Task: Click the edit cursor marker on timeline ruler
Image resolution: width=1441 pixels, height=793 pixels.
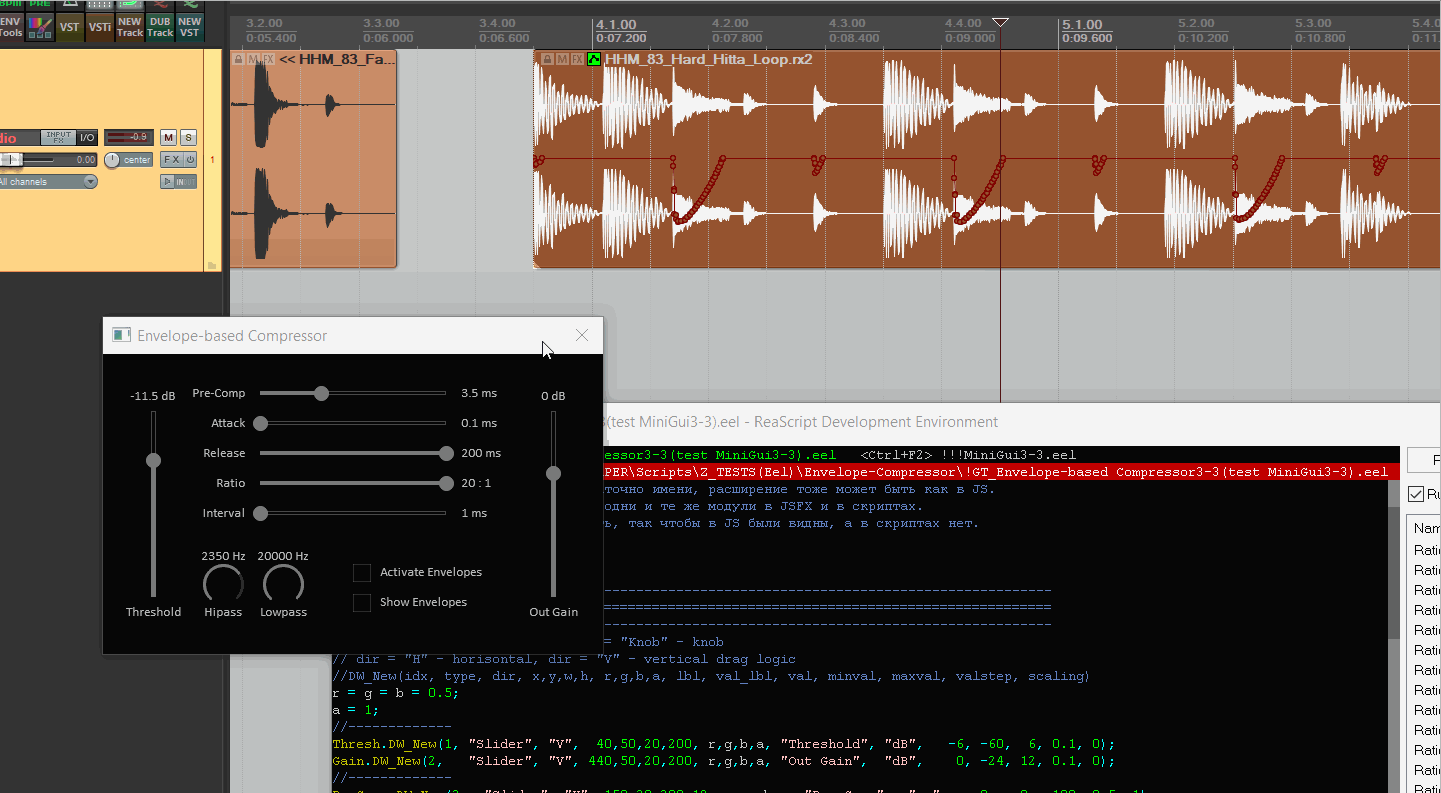Action: pos(1000,22)
